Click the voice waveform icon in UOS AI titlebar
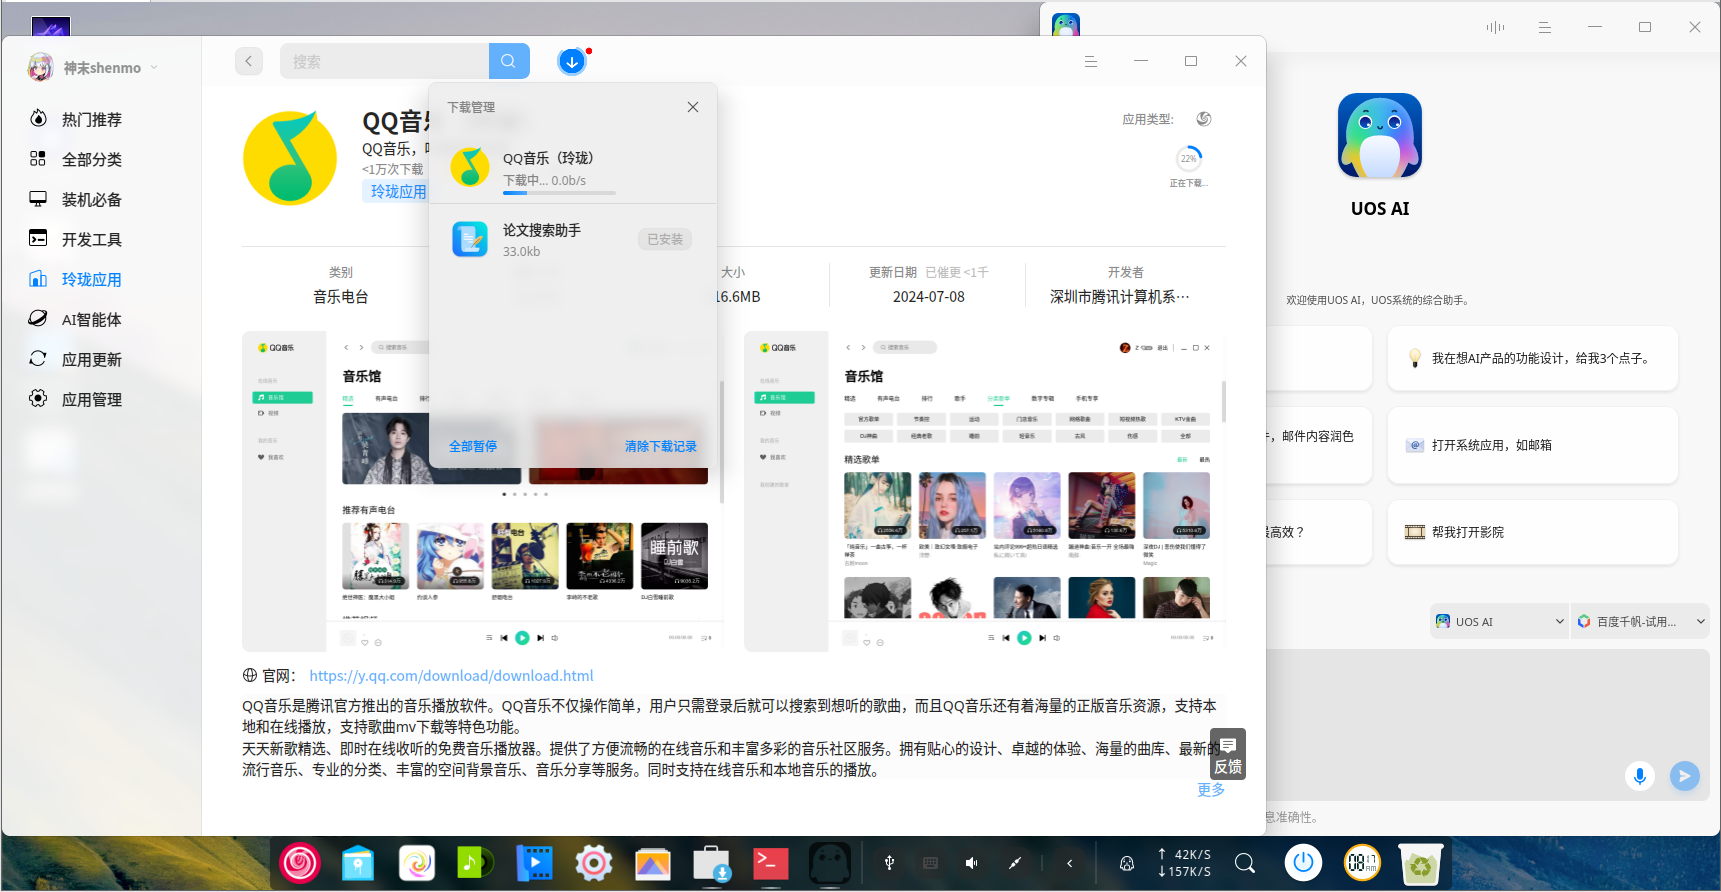 tap(1495, 27)
